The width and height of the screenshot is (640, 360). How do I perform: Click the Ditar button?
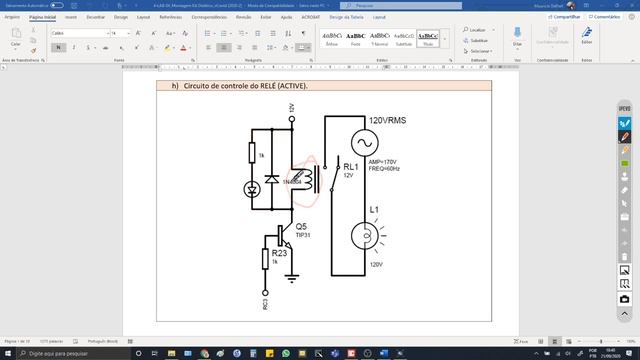click(517, 37)
